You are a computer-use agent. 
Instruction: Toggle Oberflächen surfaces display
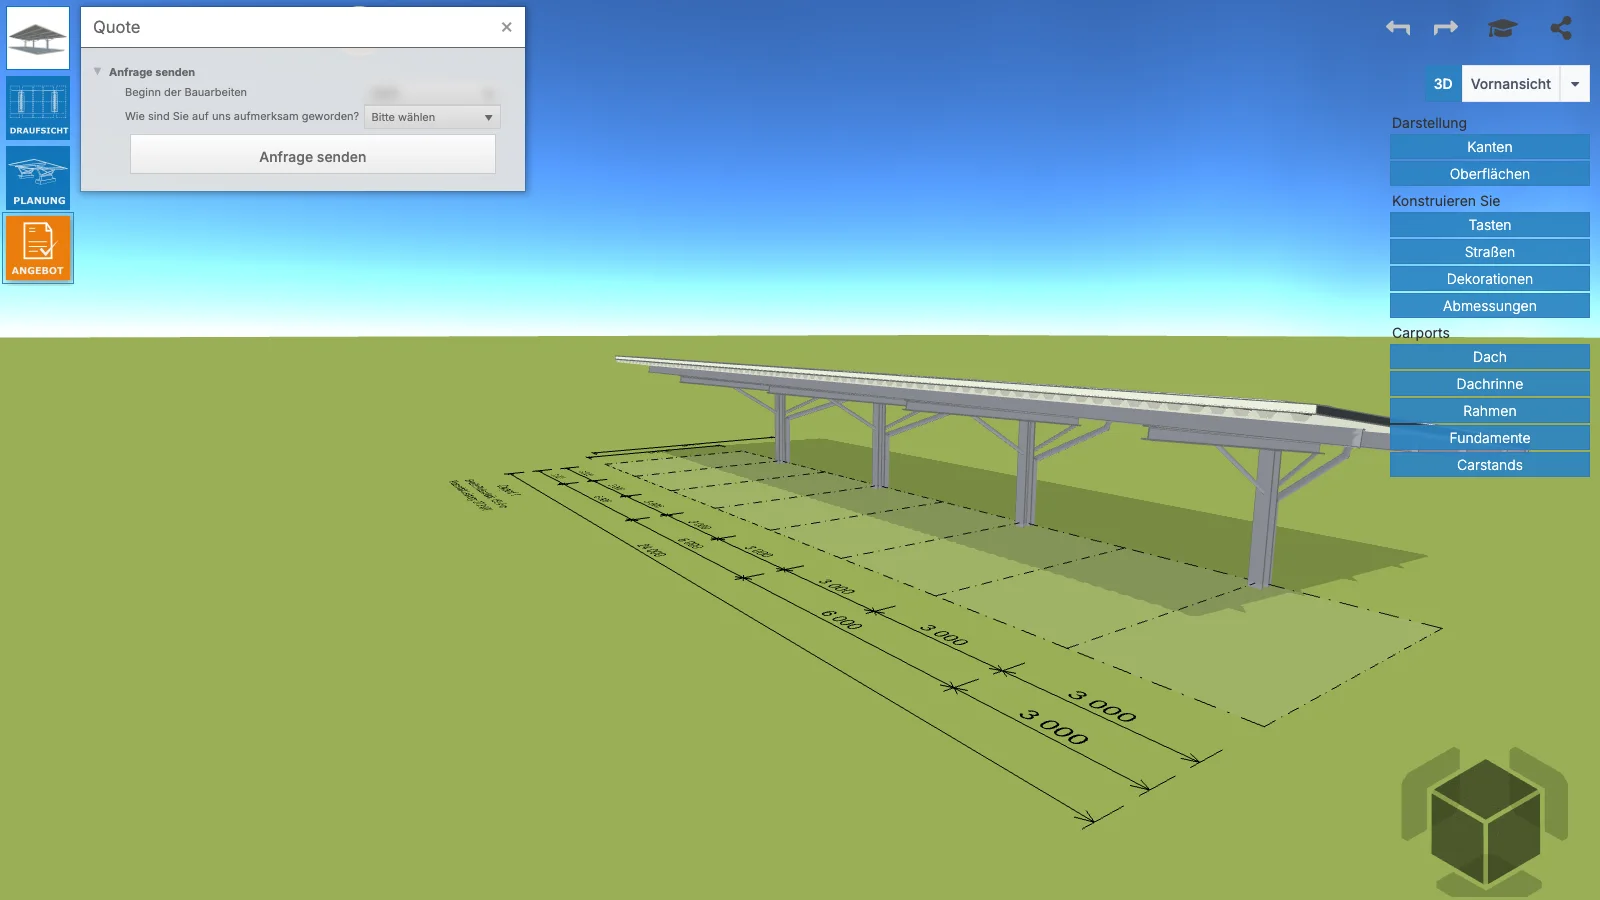click(x=1489, y=174)
